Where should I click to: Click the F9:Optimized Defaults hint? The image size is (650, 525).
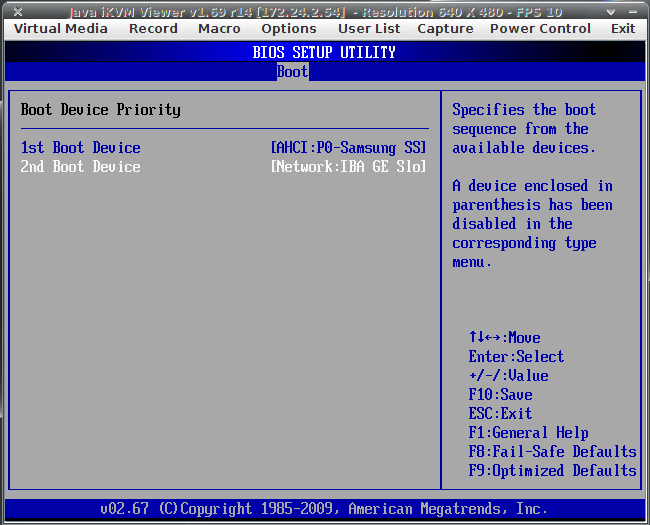pyautogui.click(x=552, y=471)
